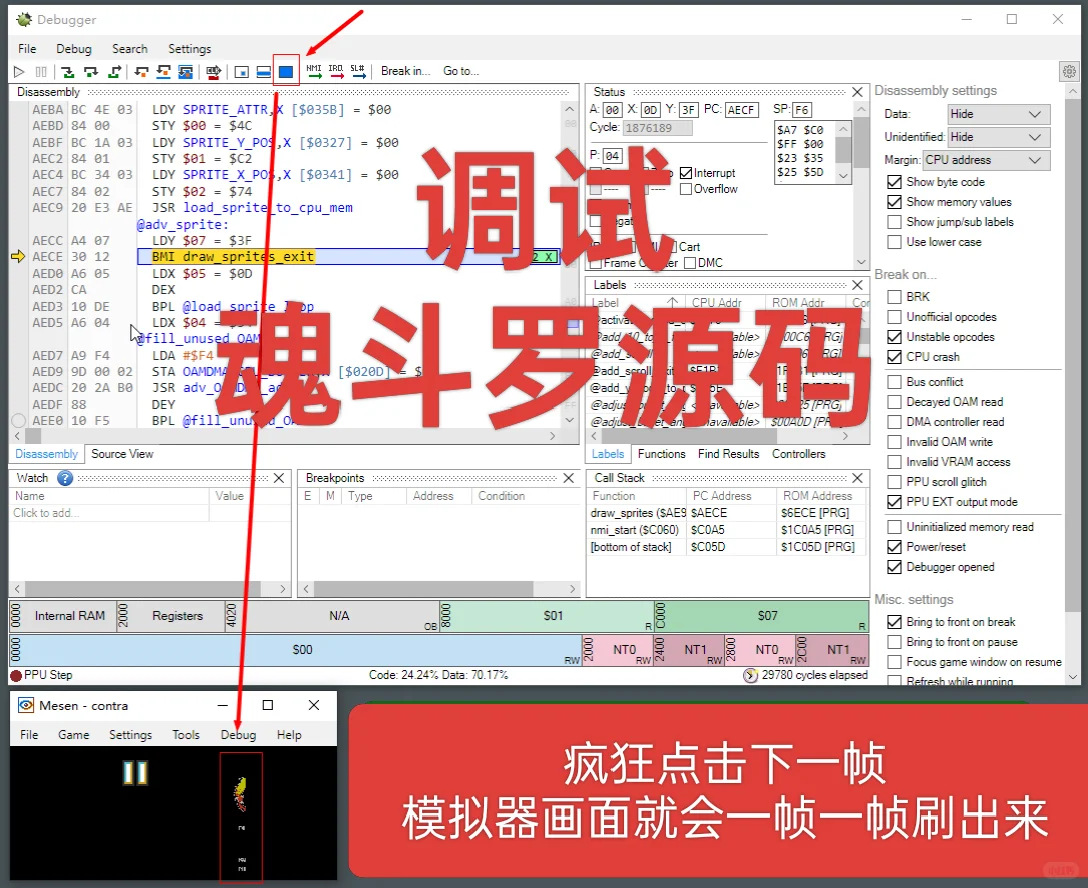Open the Data visibility dropdown
The image size is (1088, 888).
click(x=997, y=113)
